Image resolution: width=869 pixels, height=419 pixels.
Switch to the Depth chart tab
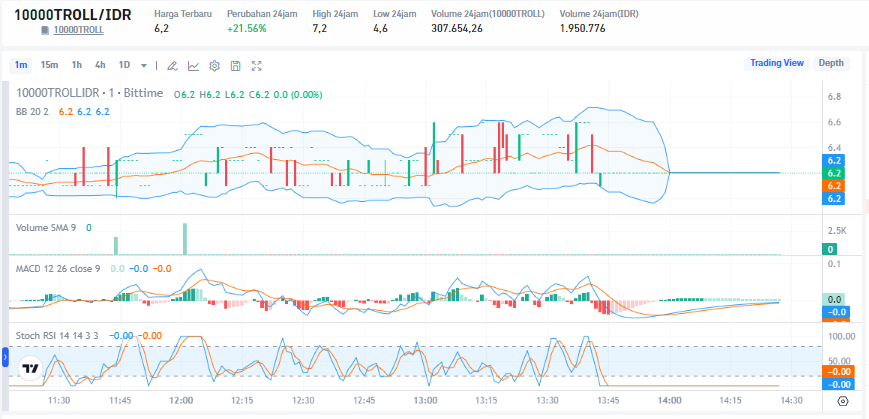[831, 63]
